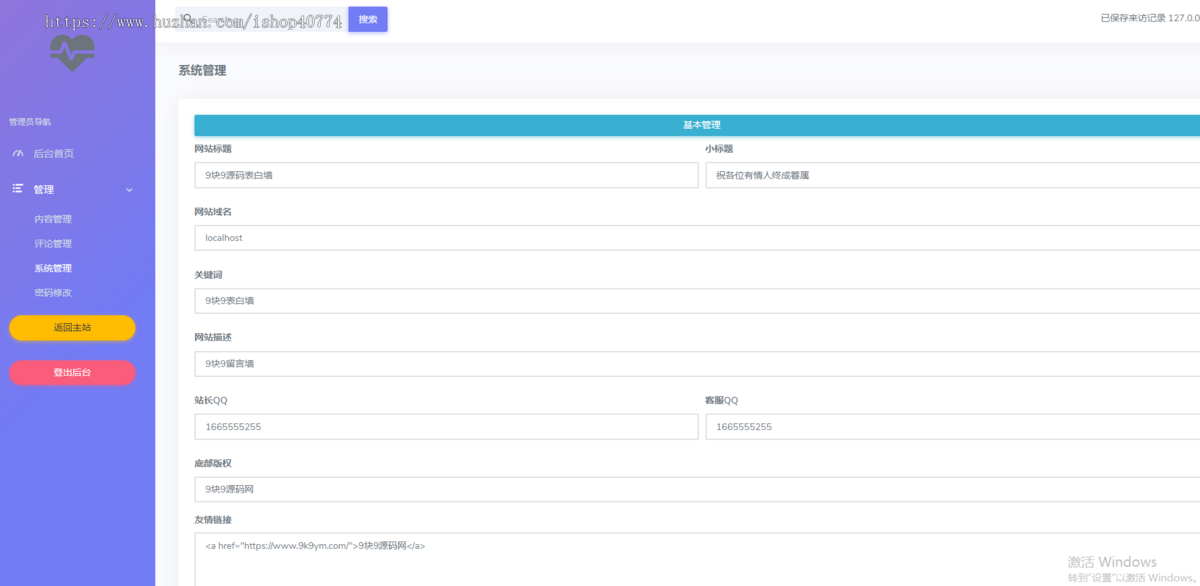Click the 关键词 input field
Image resolution: width=1200 pixels, height=586 pixels.
[697, 301]
